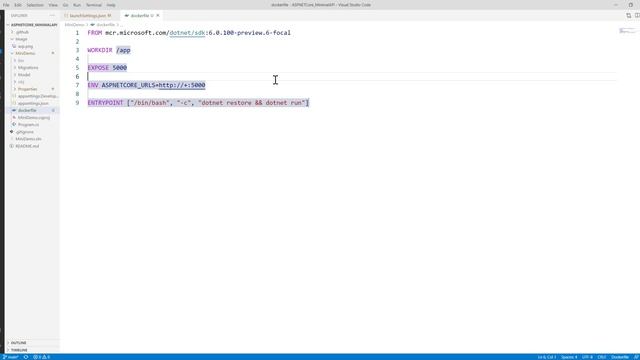Click the EXPOSE 5000 line
640x360 pixels.
pos(107,68)
